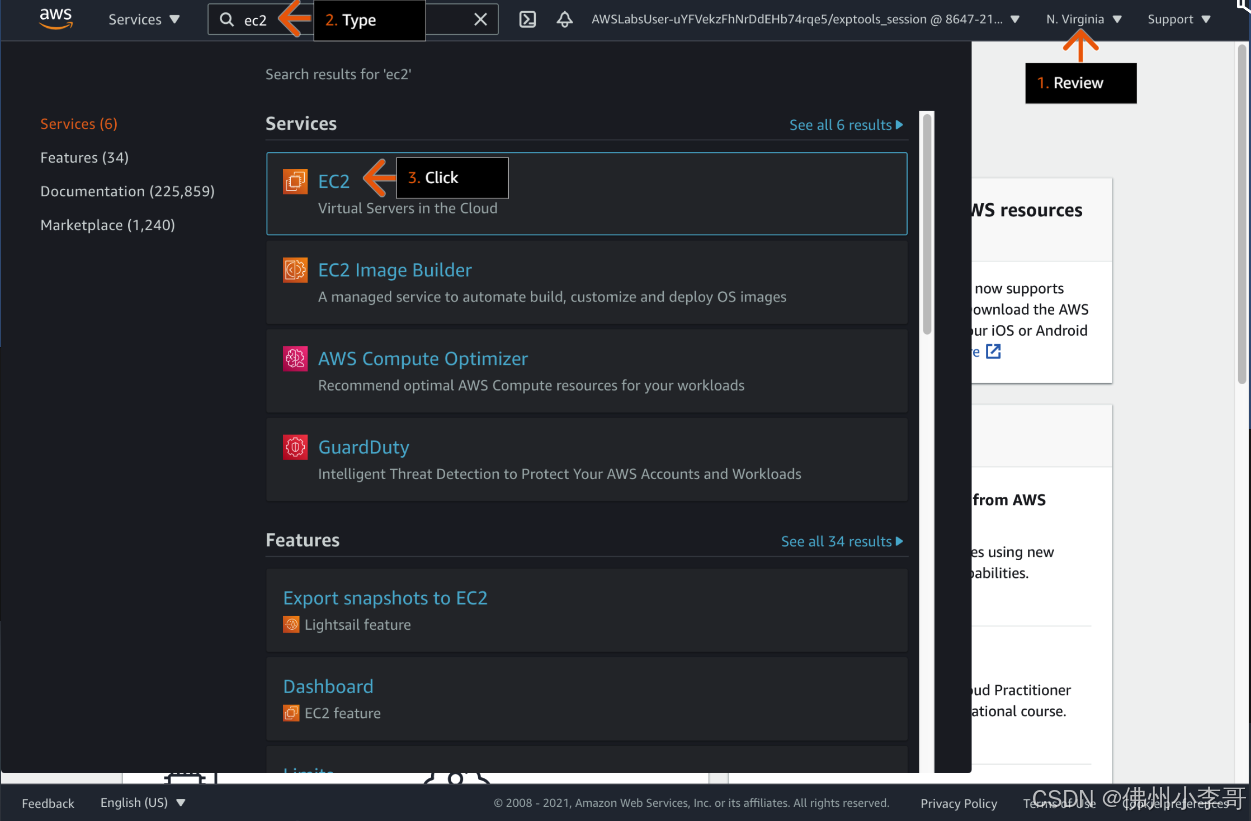Click the main page scrollbar
The height and width of the screenshot is (821, 1251).
(x=1243, y=215)
